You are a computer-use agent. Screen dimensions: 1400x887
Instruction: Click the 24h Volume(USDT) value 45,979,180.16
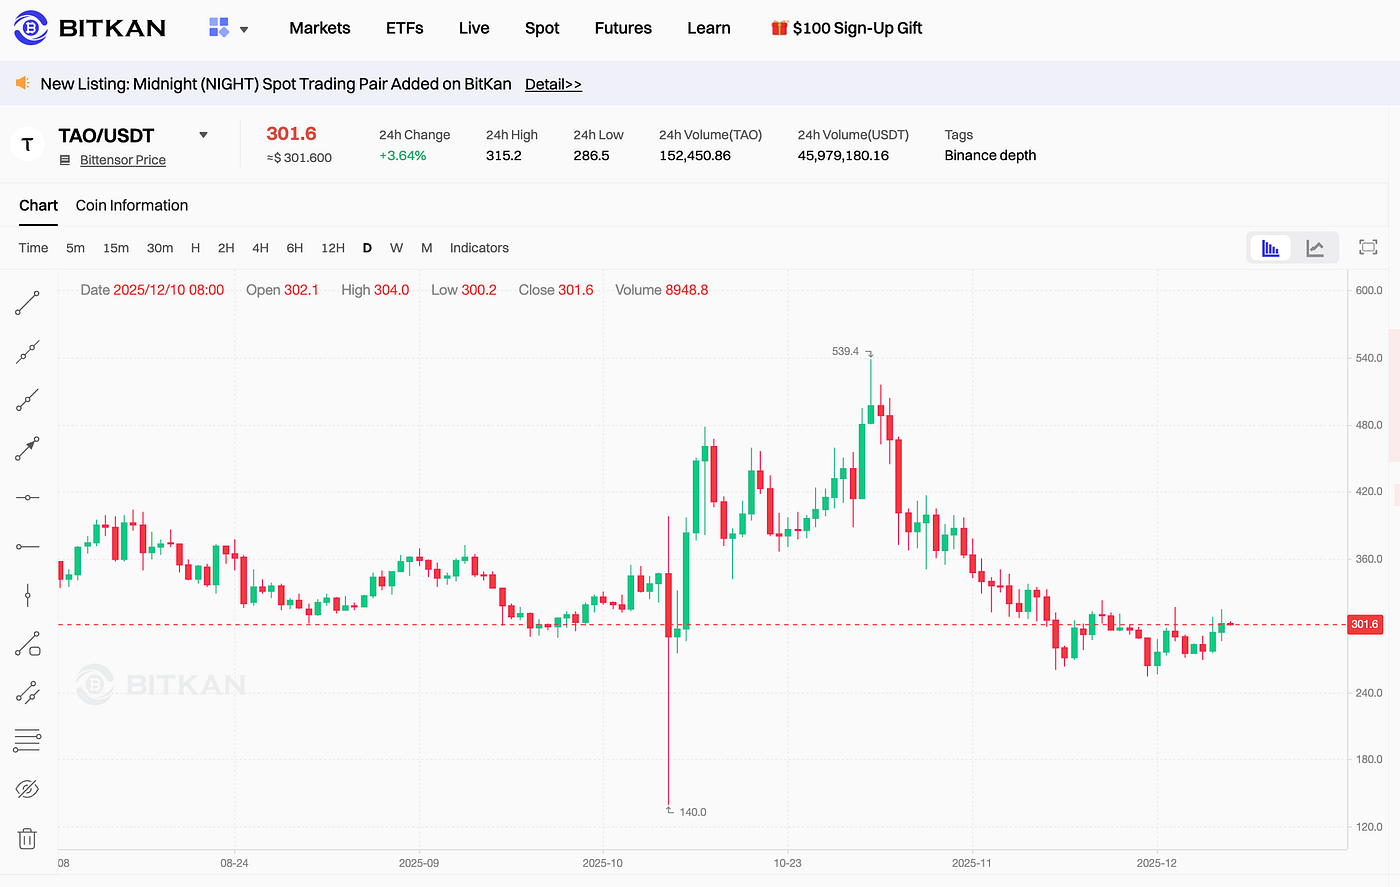[843, 156]
